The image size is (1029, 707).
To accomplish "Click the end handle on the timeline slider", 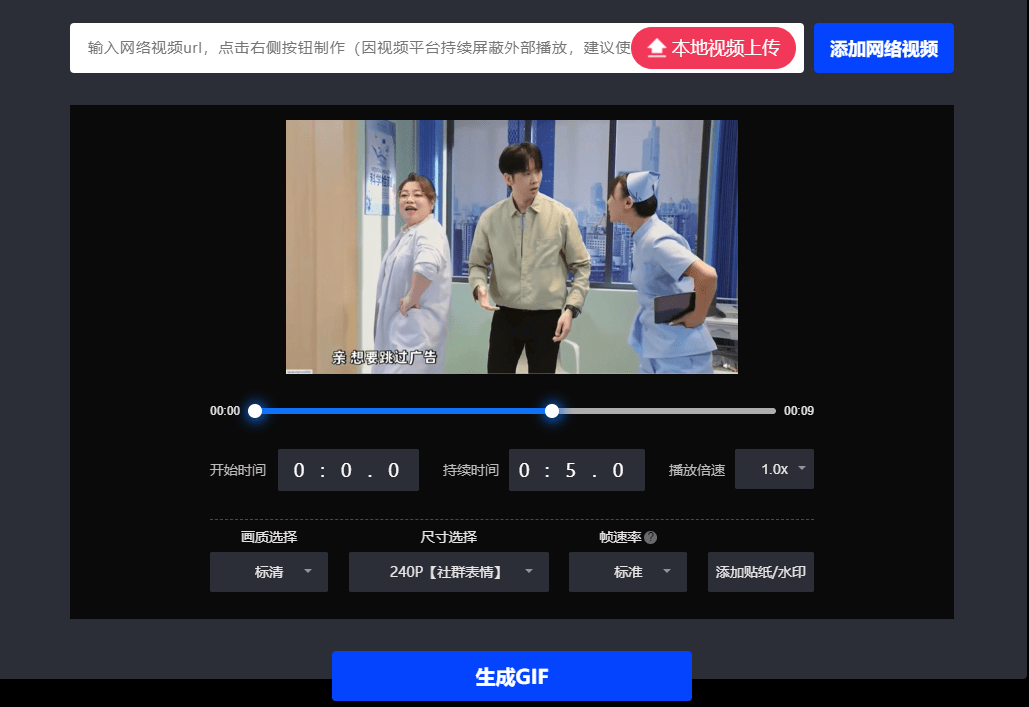I will coord(552,411).
